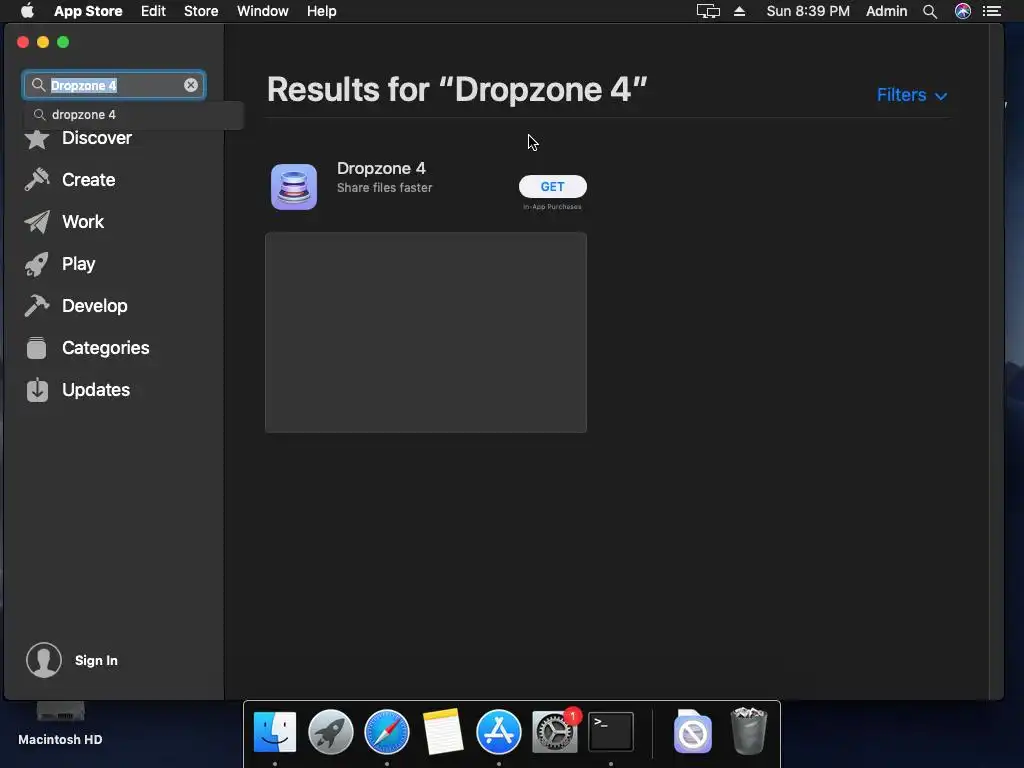Open the Edit menu
This screenshot has height=768, width=1024.
tap(153, 11)
